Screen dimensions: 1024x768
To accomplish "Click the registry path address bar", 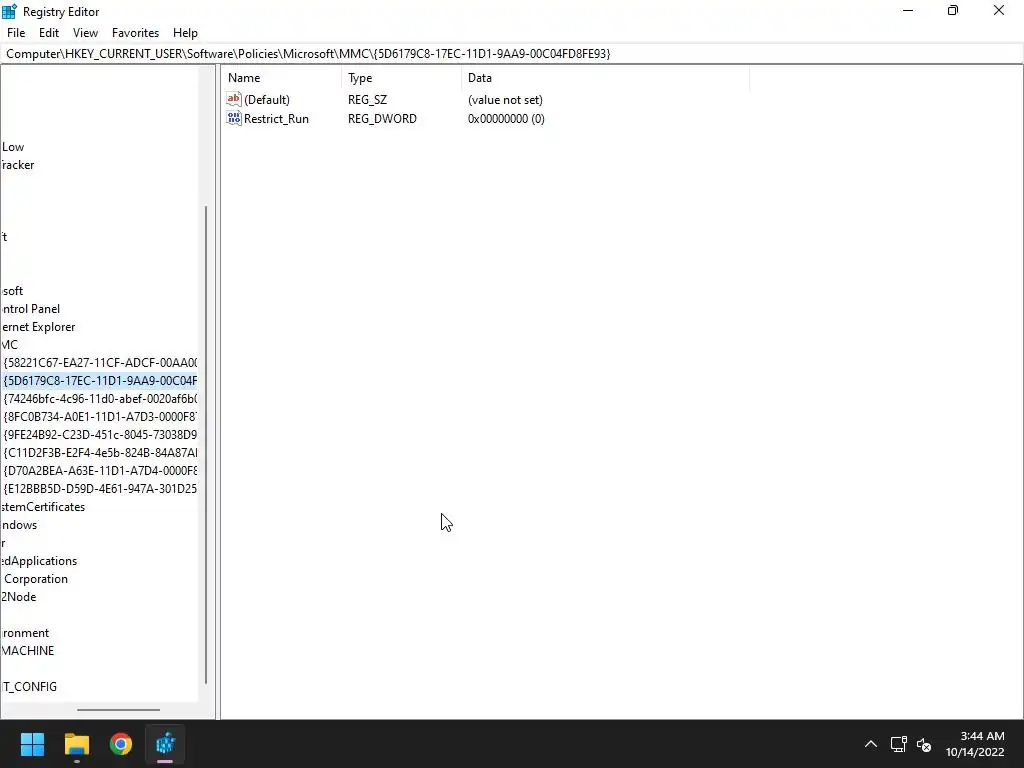I will [512, 54].
